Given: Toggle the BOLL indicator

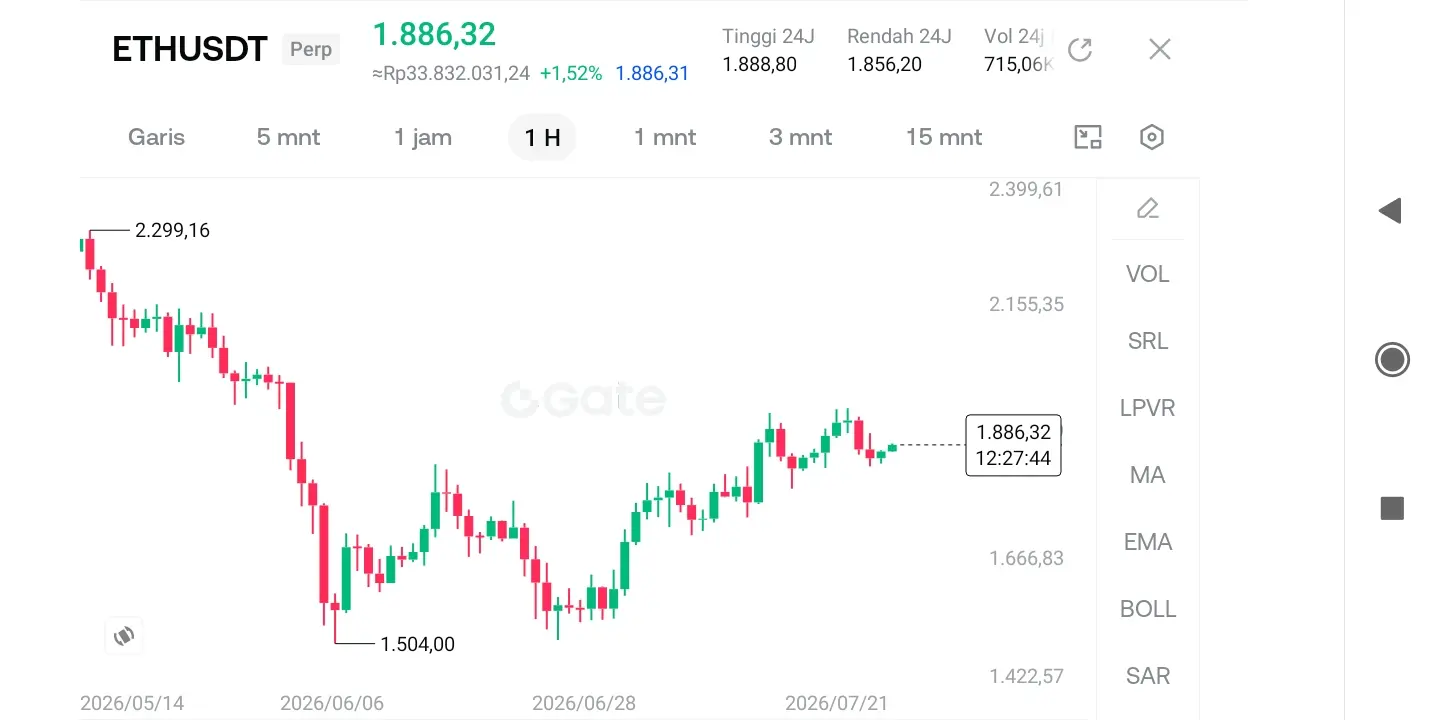Looking at the screenshot, I should [1148, 609].
